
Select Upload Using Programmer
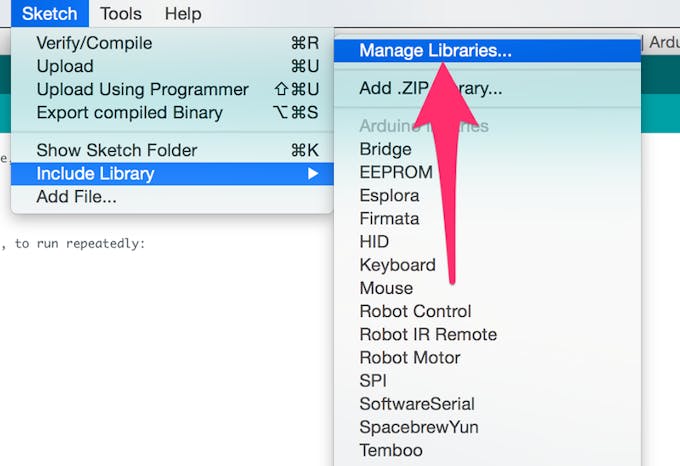pos(142,89)
